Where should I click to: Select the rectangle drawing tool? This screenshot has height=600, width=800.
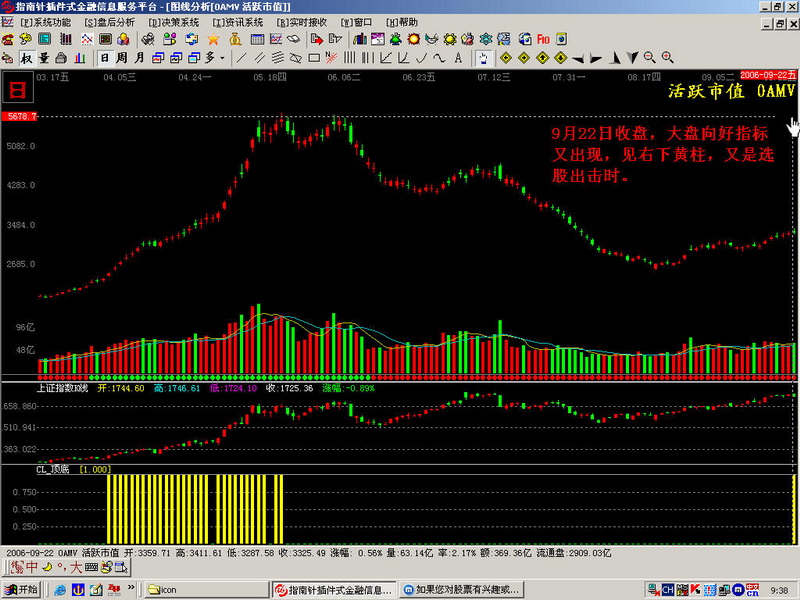[x=314, y=58]
